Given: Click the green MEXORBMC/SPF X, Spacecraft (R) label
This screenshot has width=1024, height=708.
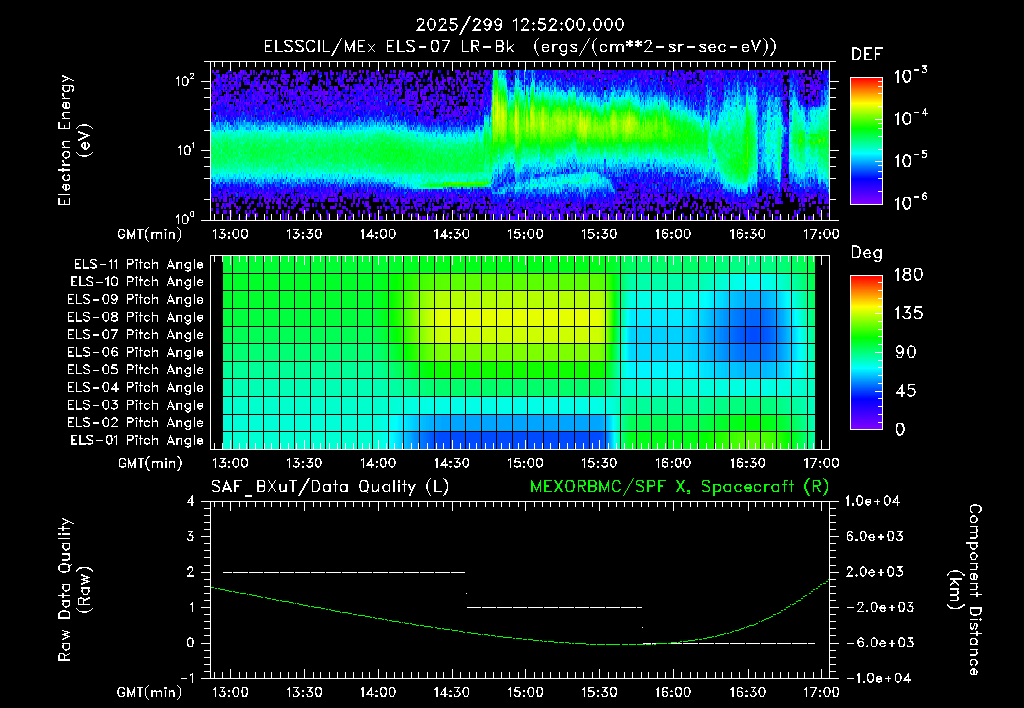Looking at the screenshot, I should point(679,487).
